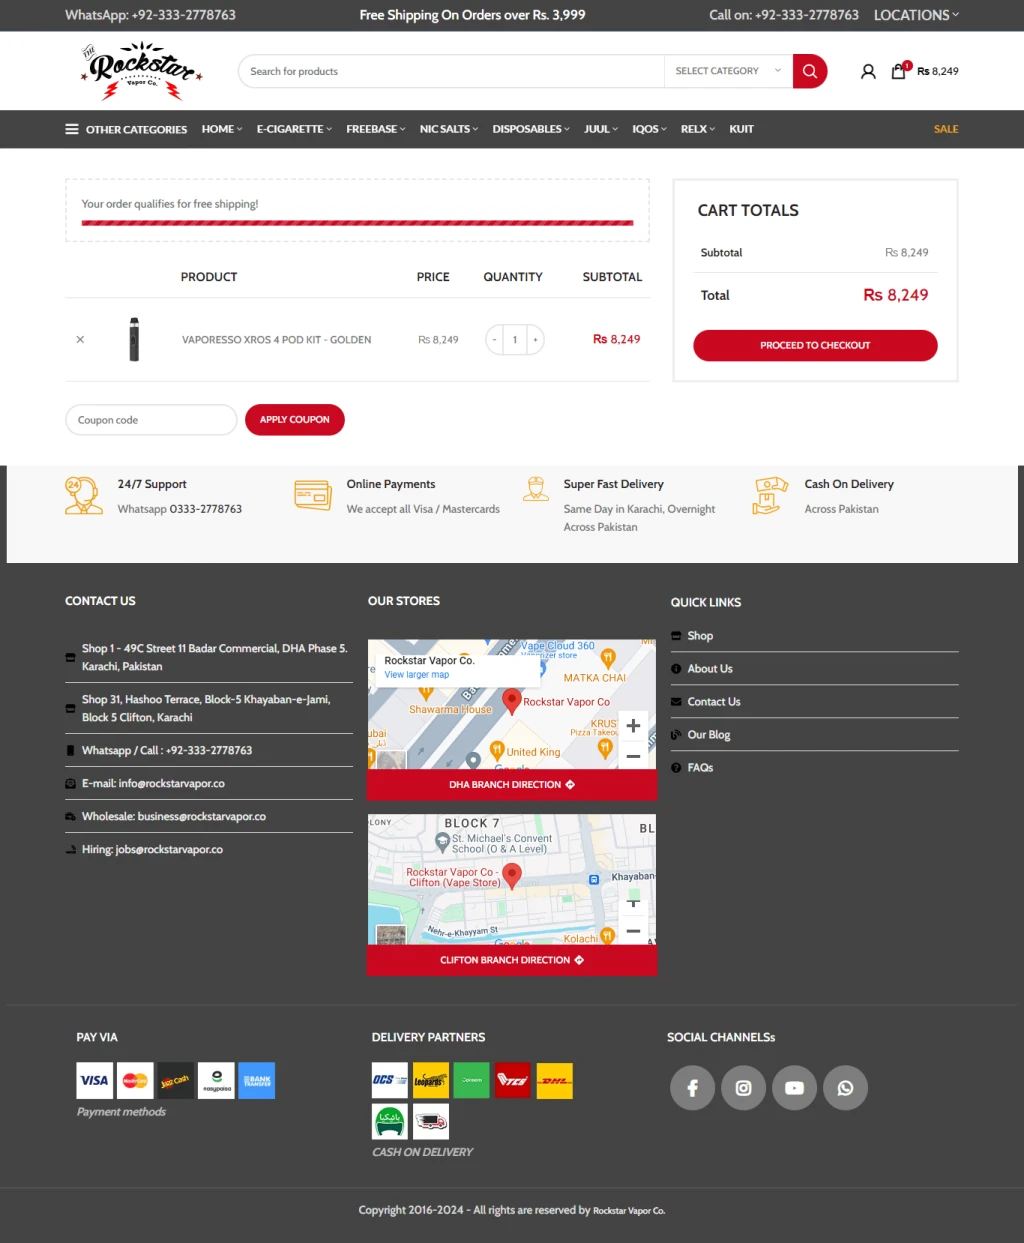1024x1243 pixels.
Task: Open the WhatsApp social channel
Action: point(845,1088)
